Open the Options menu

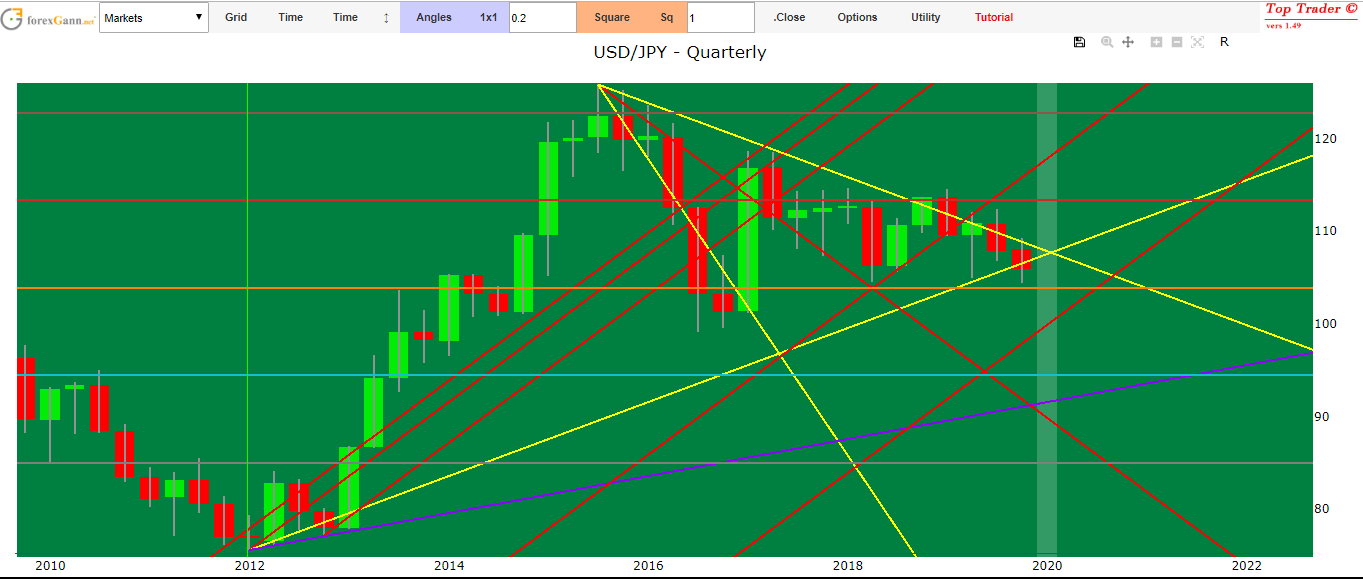point(857,18)
